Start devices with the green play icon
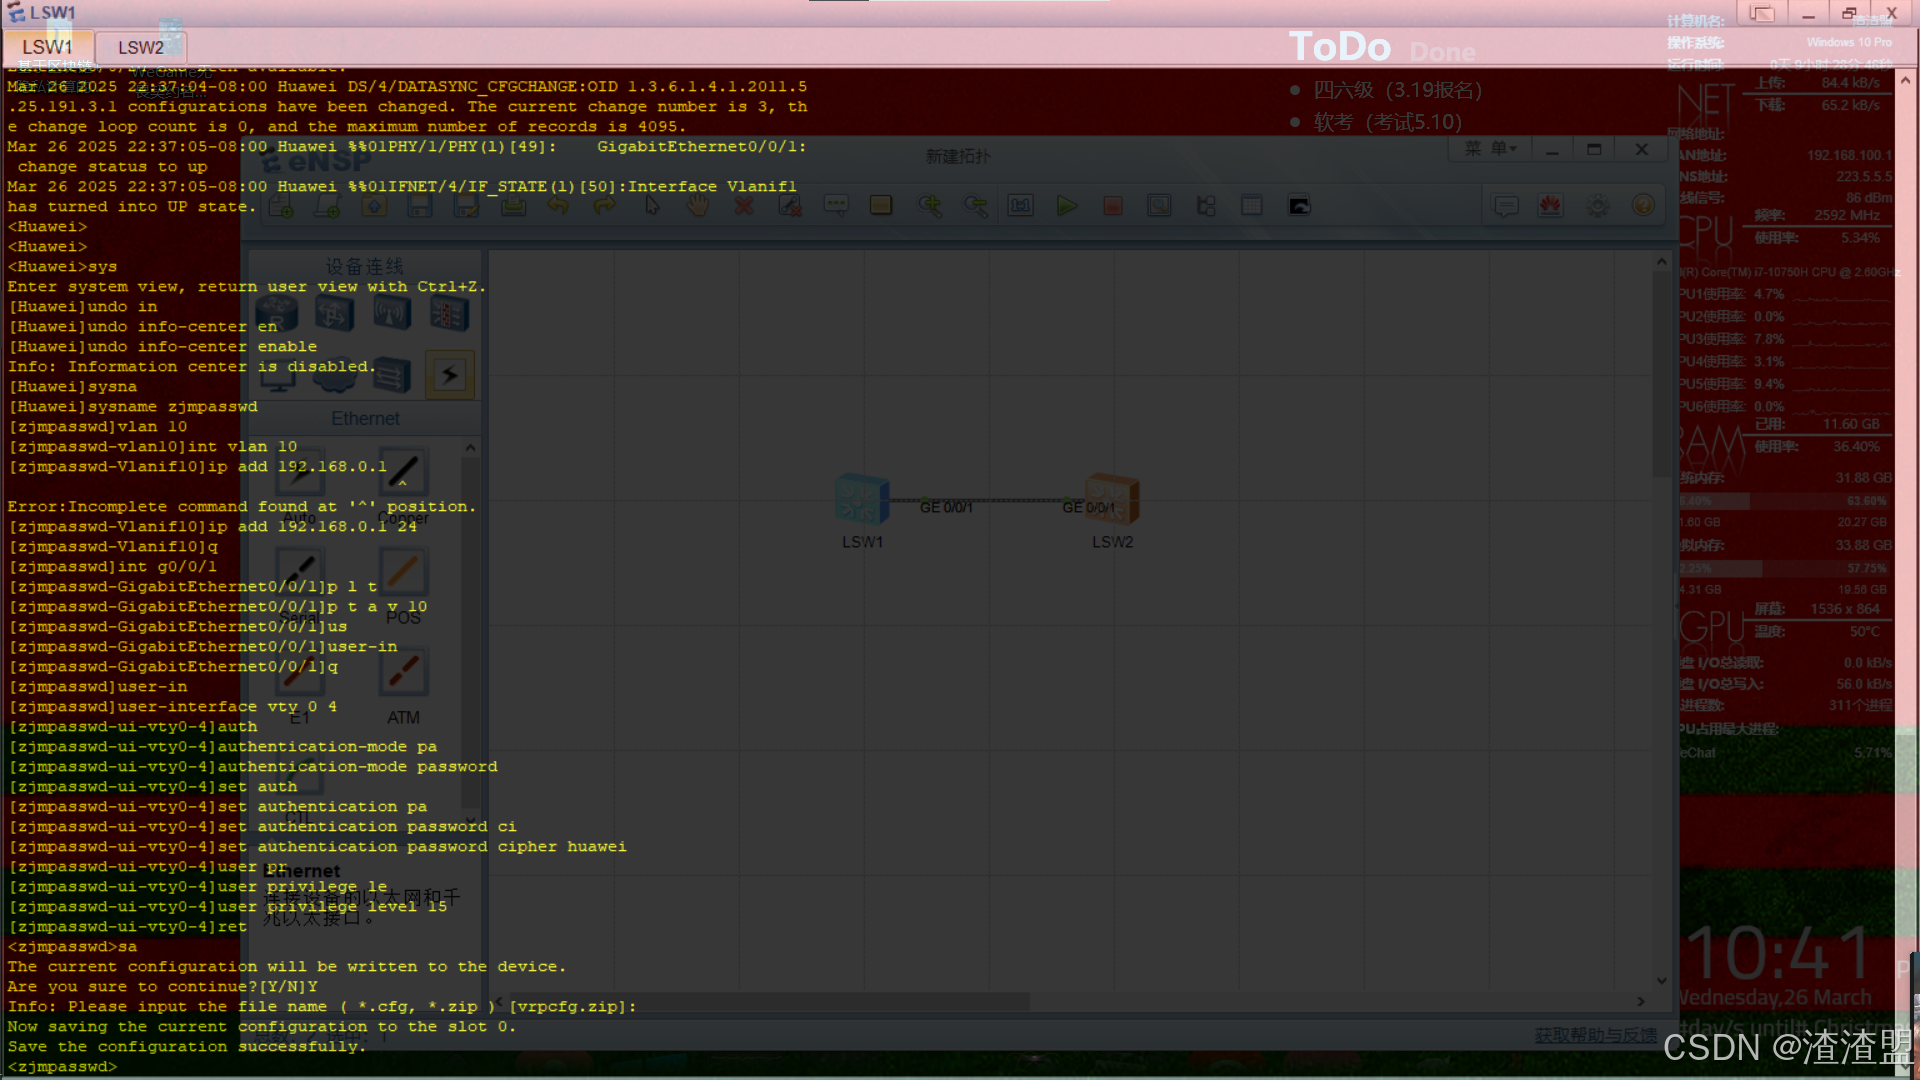Viewport: 1920px width, 1080px height. [x=1067, y=206]
